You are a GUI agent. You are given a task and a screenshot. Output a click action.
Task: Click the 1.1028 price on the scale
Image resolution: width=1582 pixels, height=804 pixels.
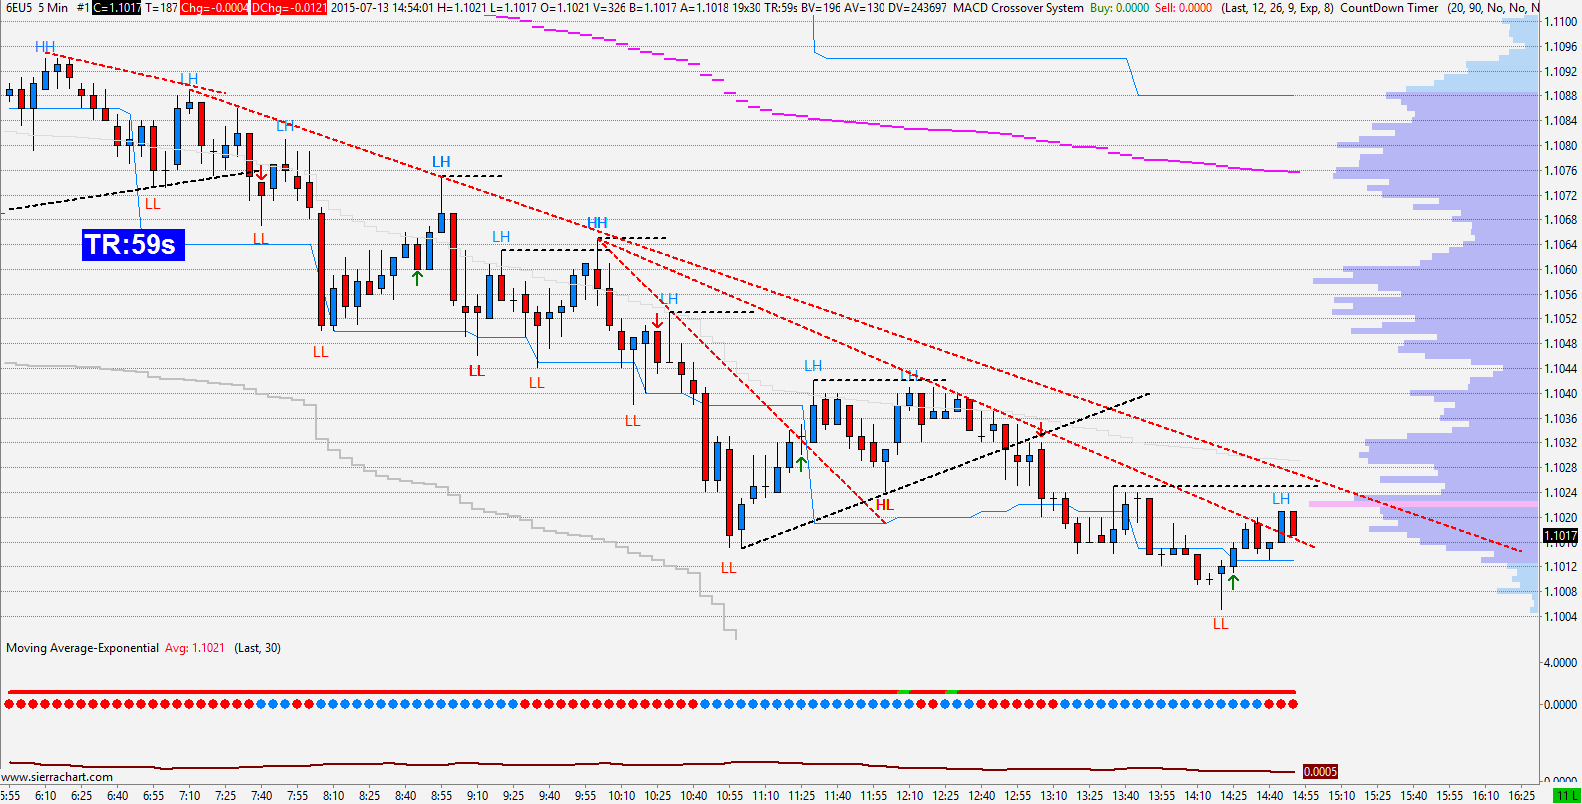point(1561,468)
